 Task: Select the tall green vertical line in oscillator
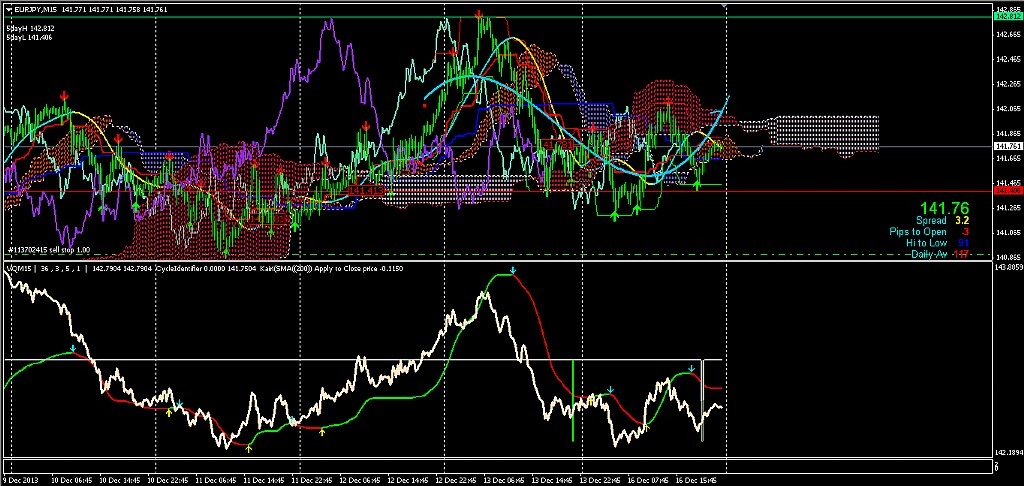pos(572,400)
